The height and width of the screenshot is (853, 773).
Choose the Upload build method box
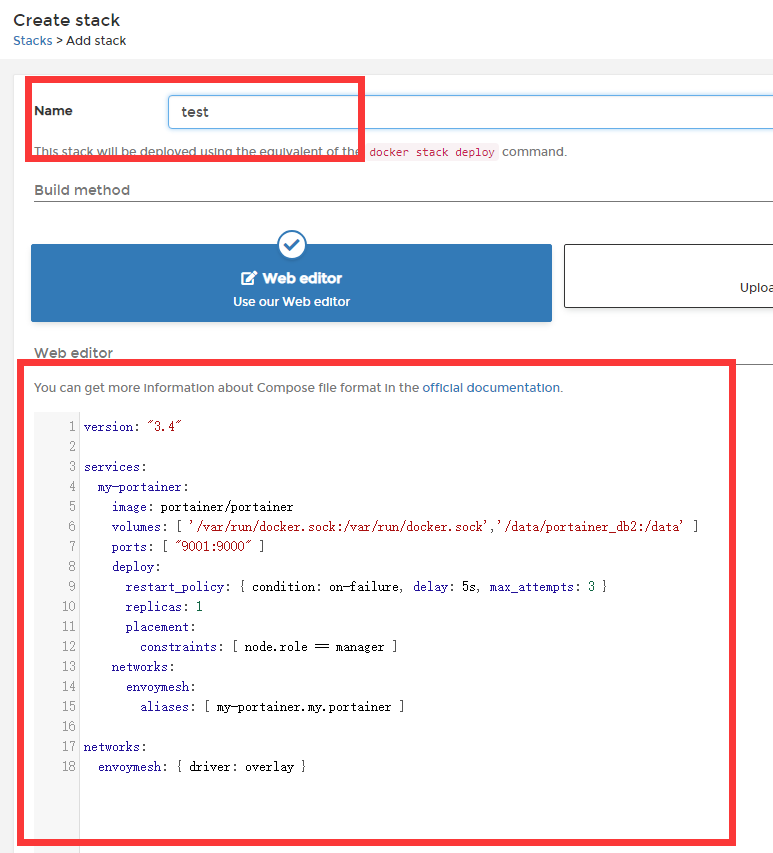pyautogui.click(x=669, y=276)
